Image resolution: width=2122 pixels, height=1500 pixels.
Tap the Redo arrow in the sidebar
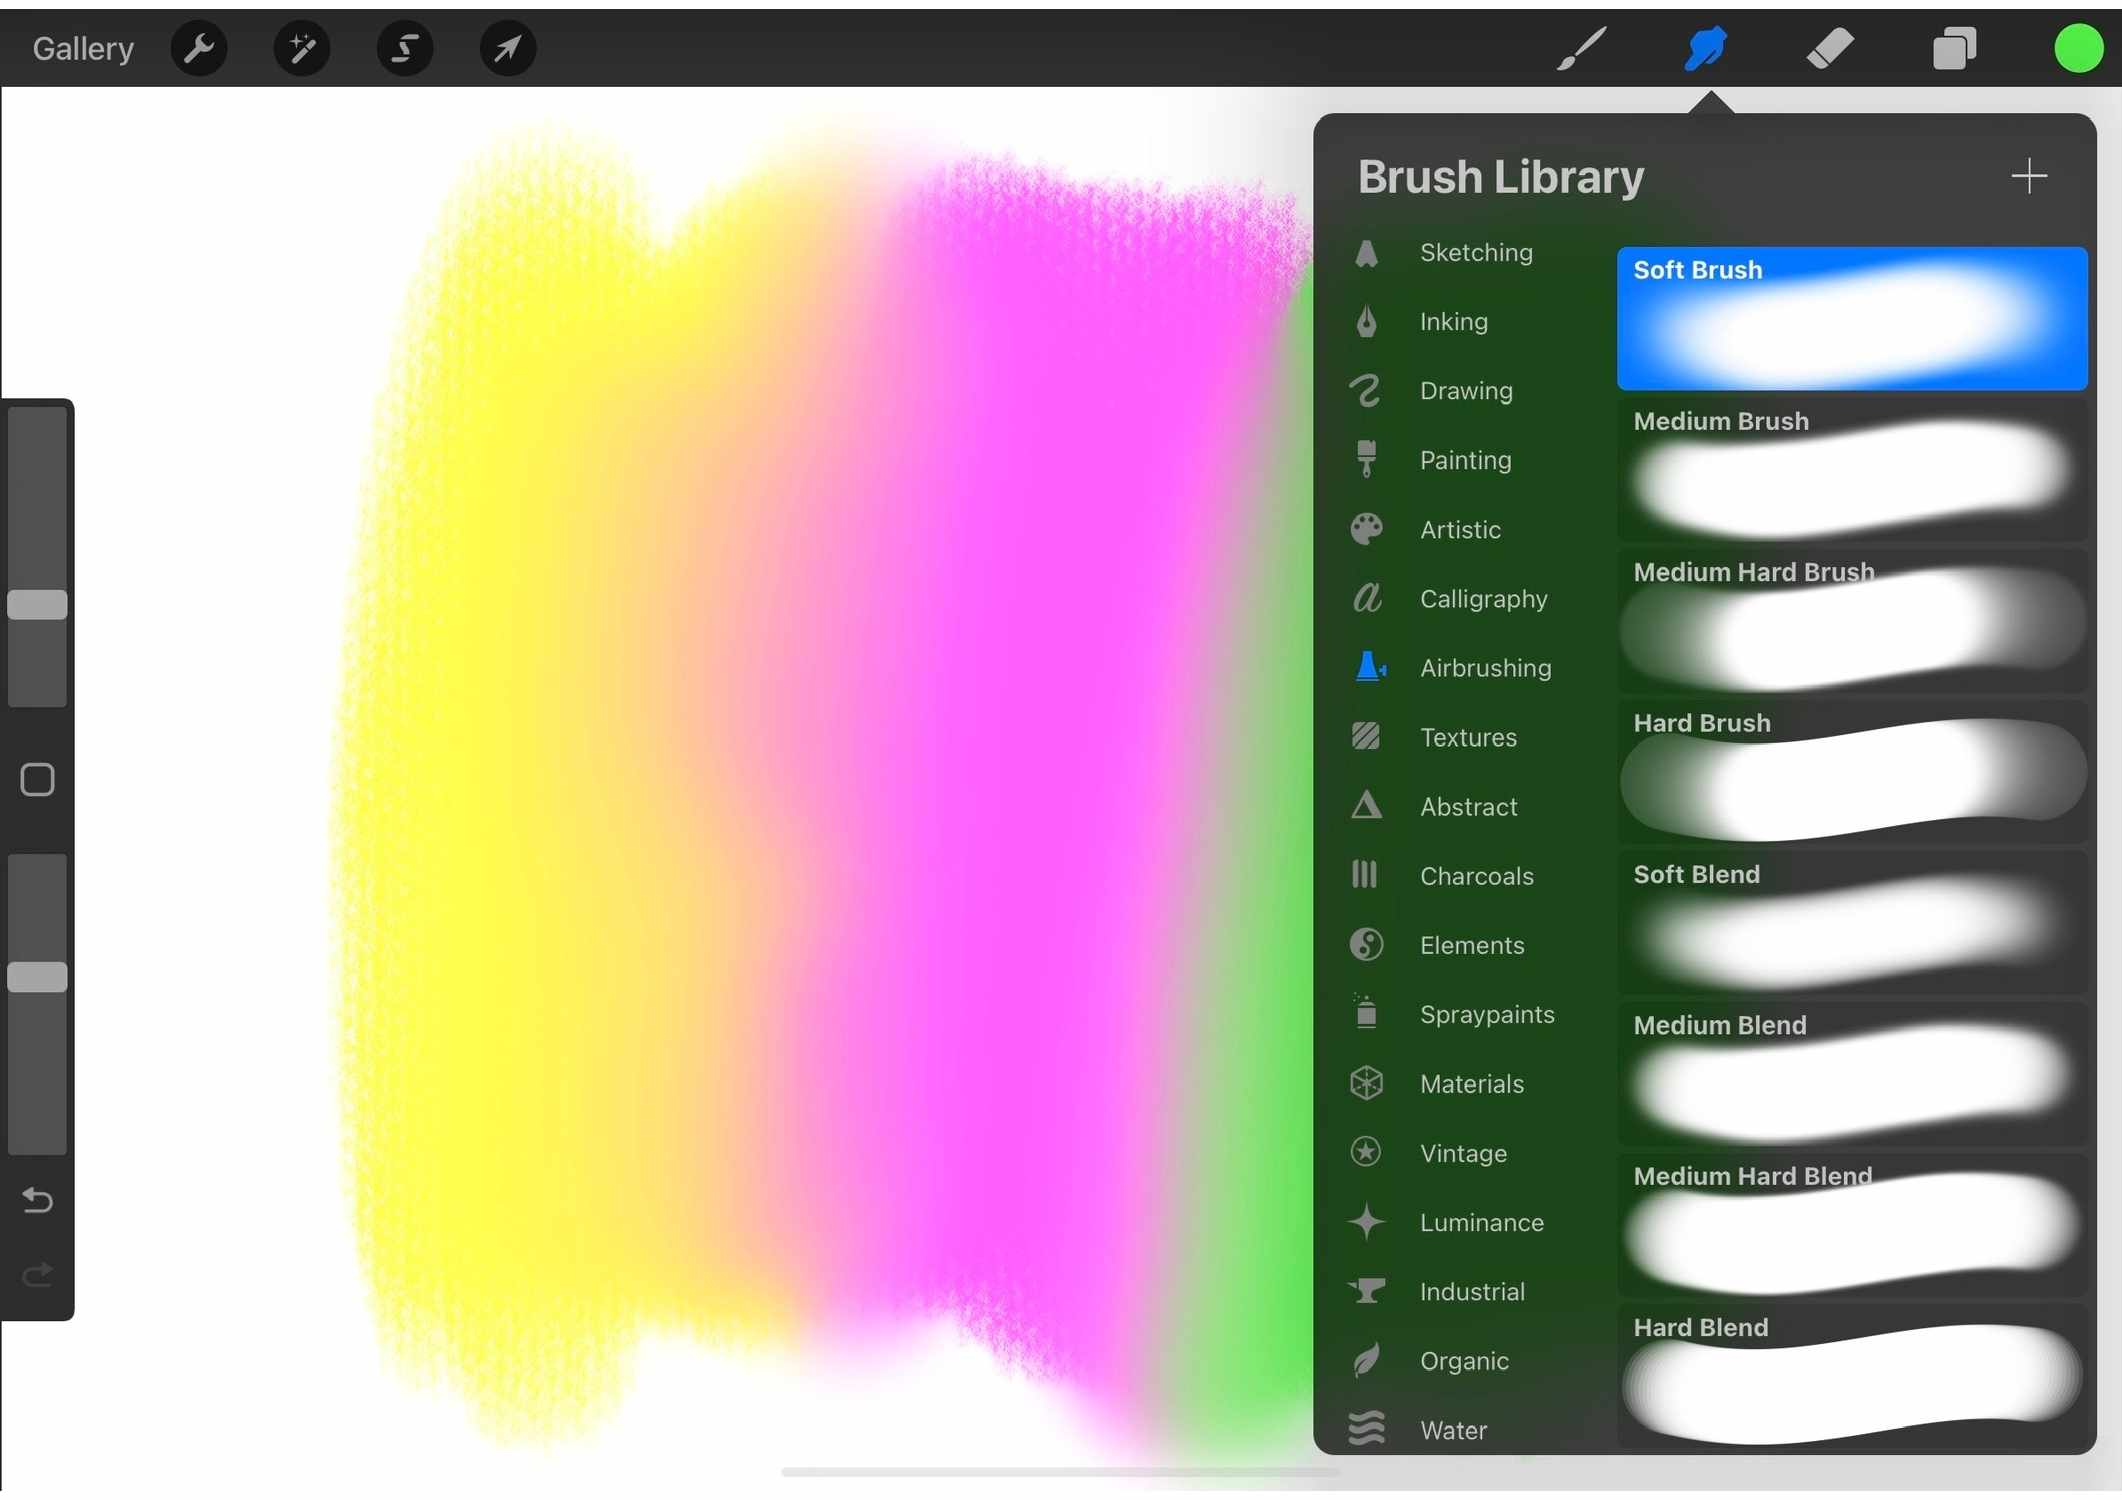(x=37, y=1275)
